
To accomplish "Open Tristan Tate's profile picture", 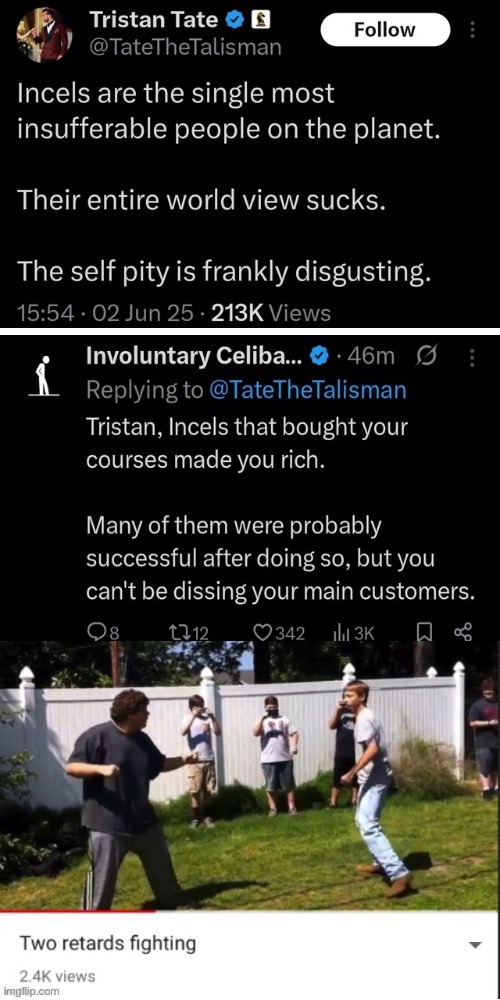I will click(x=43, y=33).
